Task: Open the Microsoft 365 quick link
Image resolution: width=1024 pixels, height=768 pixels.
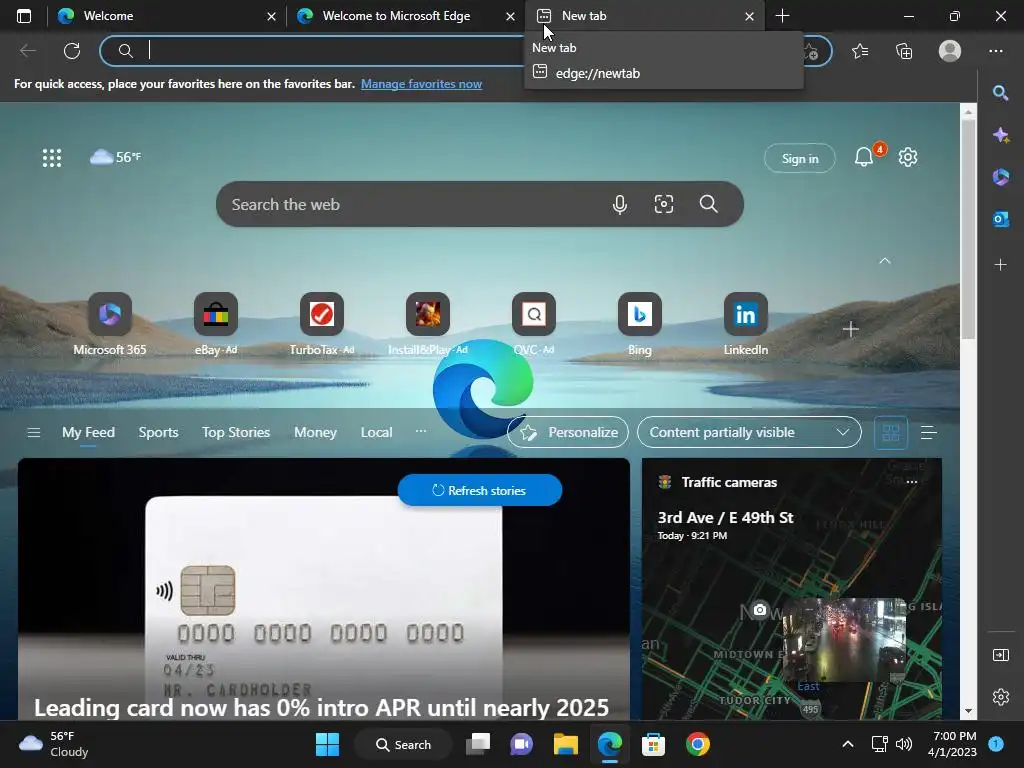Action: 110,325
